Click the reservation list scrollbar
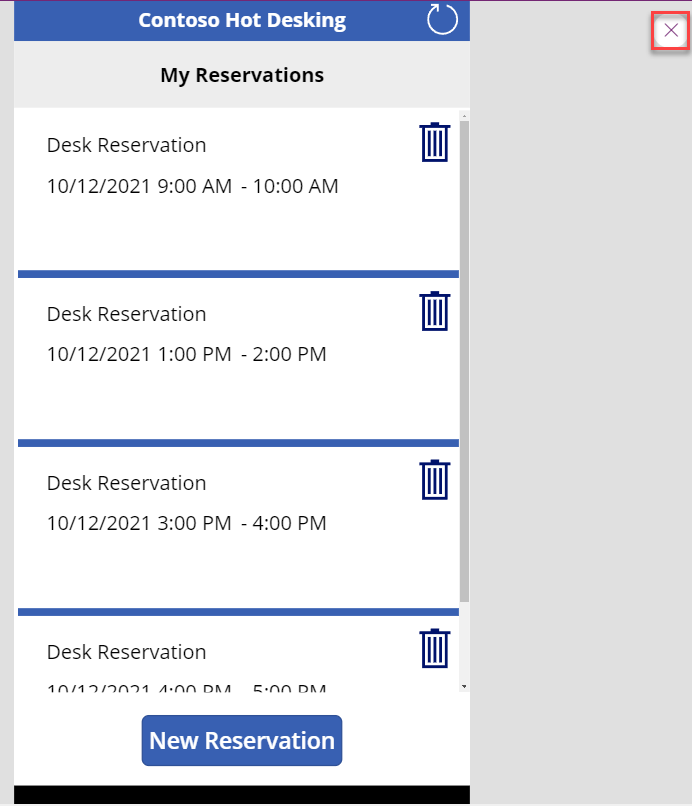Viewport: 692px width, 806px height. pos(463,400)
